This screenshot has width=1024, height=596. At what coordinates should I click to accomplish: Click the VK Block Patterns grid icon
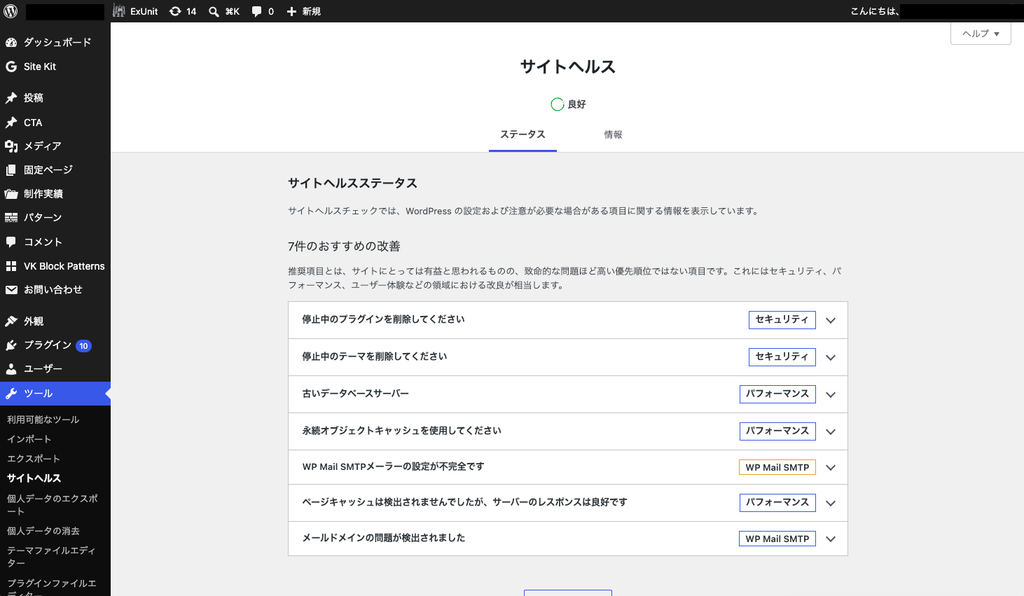tap(11, 266)
